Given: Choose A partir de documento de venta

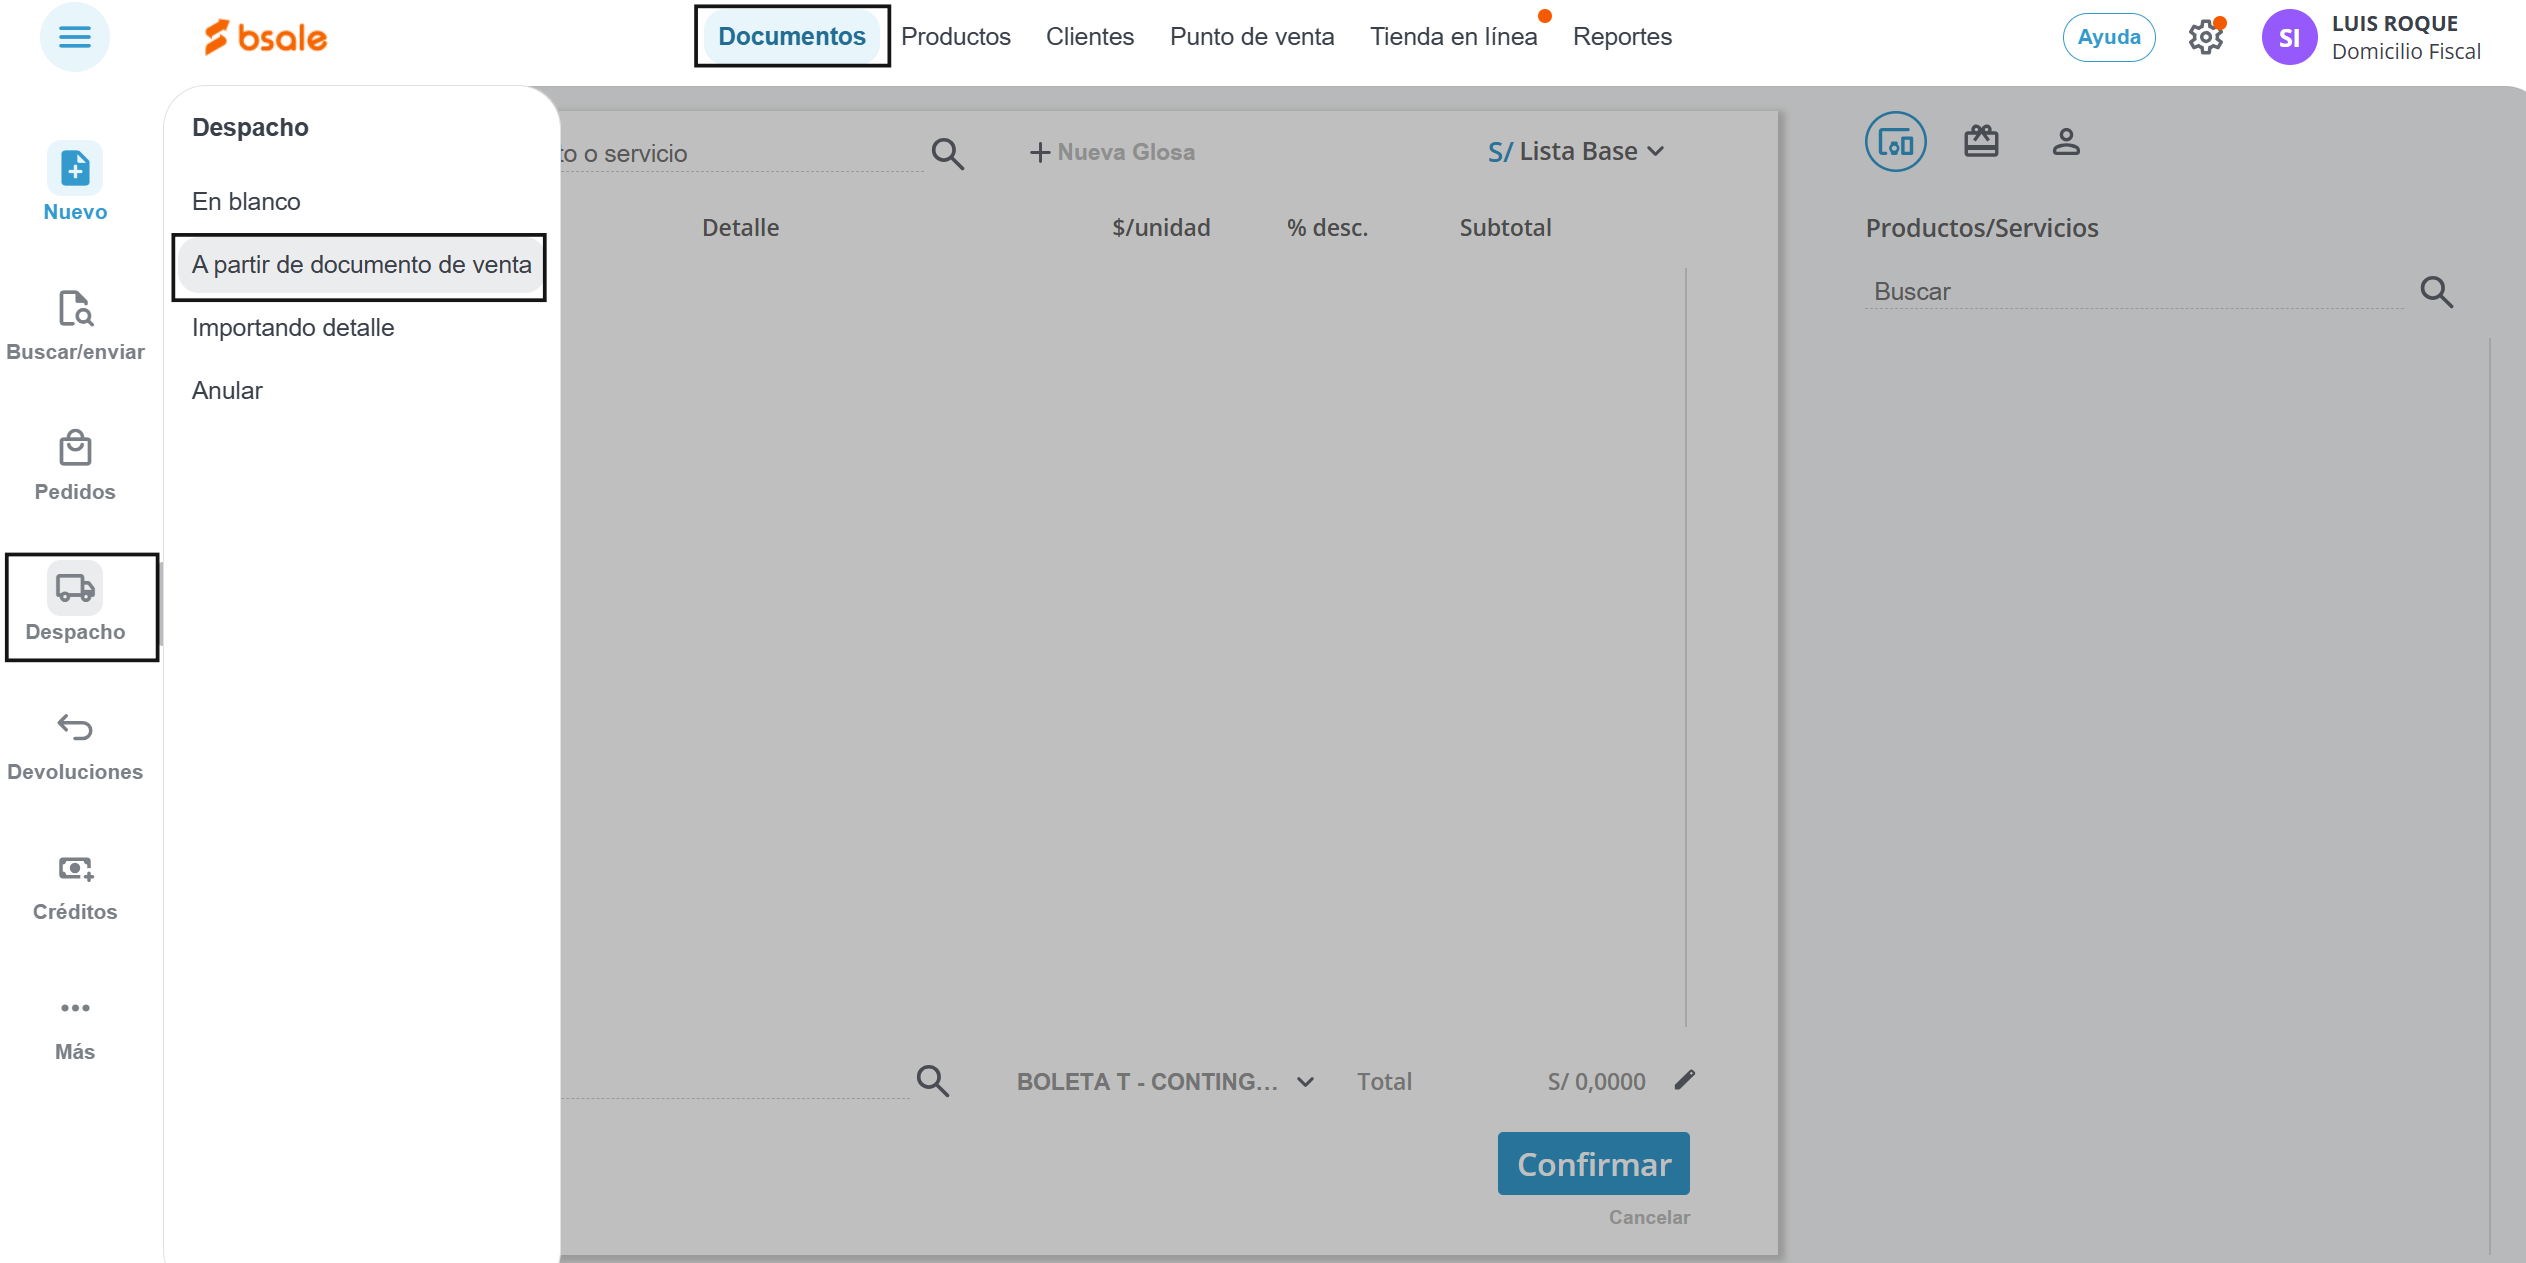Looking at the screenshot, I should point(361,265).
